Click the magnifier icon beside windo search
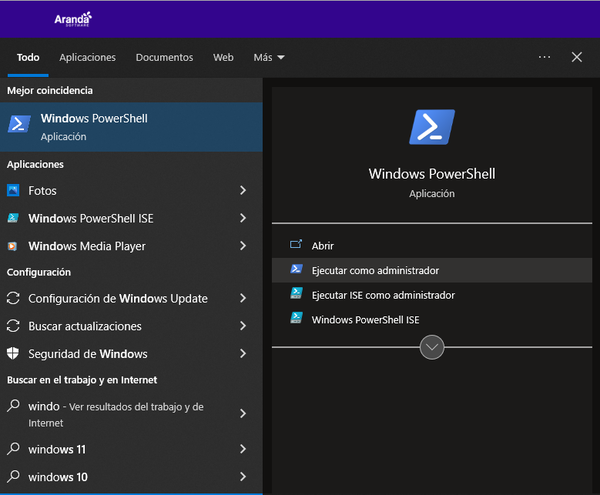 tap(13, 405)
